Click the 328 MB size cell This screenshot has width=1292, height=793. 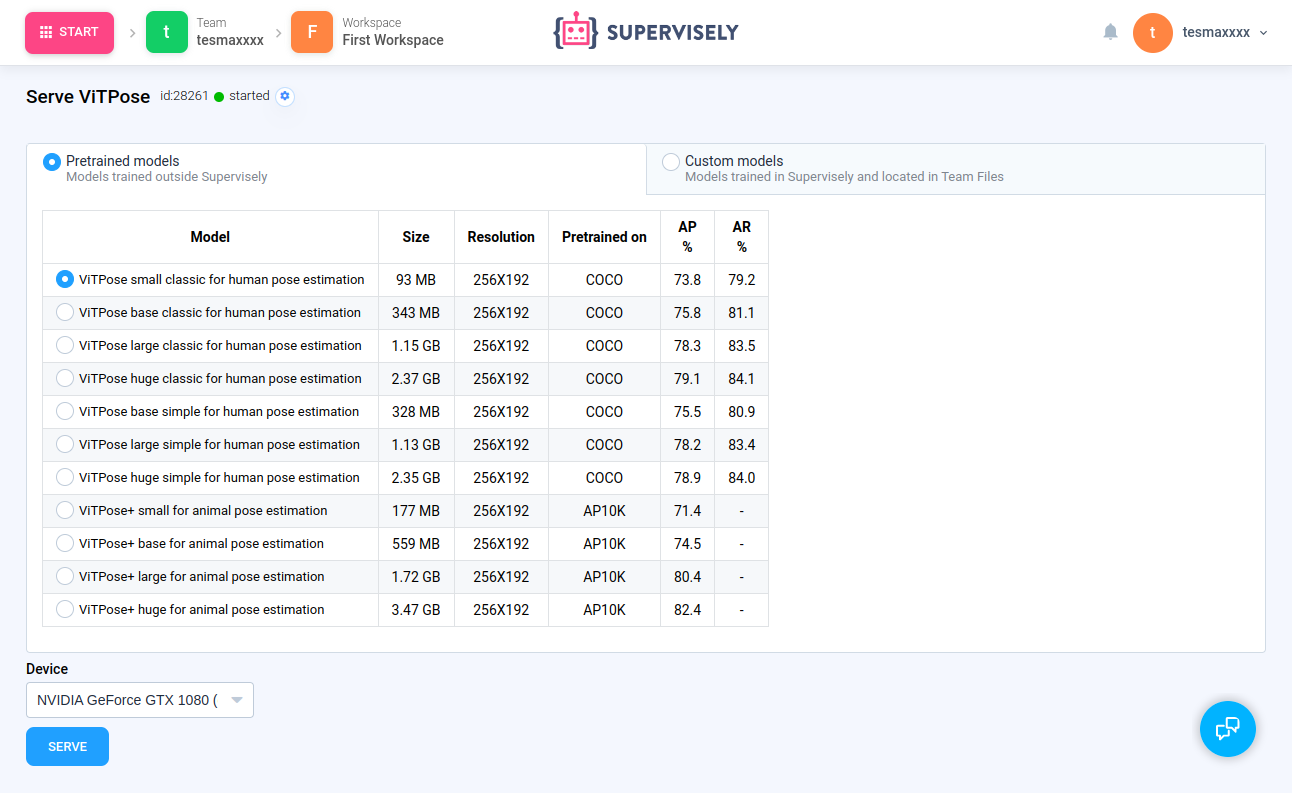click(x=416, y=412)
